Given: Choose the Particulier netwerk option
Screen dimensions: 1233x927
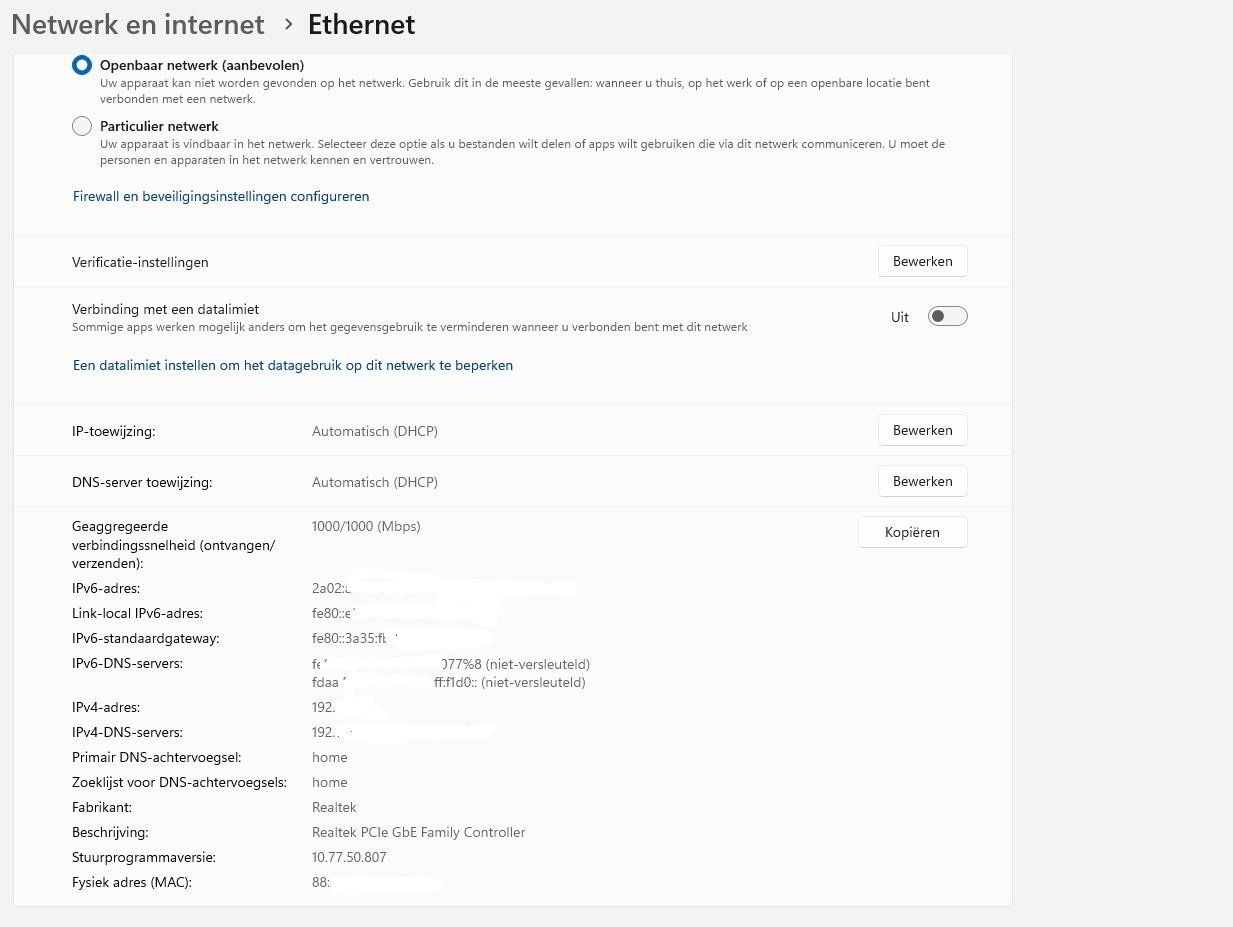Looking at the screenshot, I should pyautogui.click(x=82, y=127).
